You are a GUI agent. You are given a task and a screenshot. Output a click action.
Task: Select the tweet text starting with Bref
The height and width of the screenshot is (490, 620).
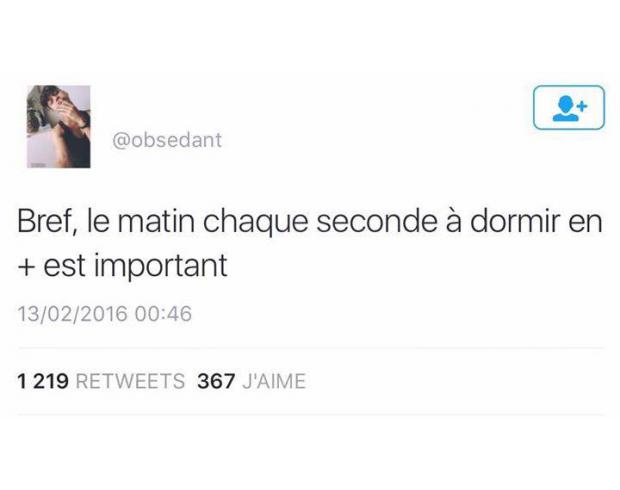click(x=310, y=244)
